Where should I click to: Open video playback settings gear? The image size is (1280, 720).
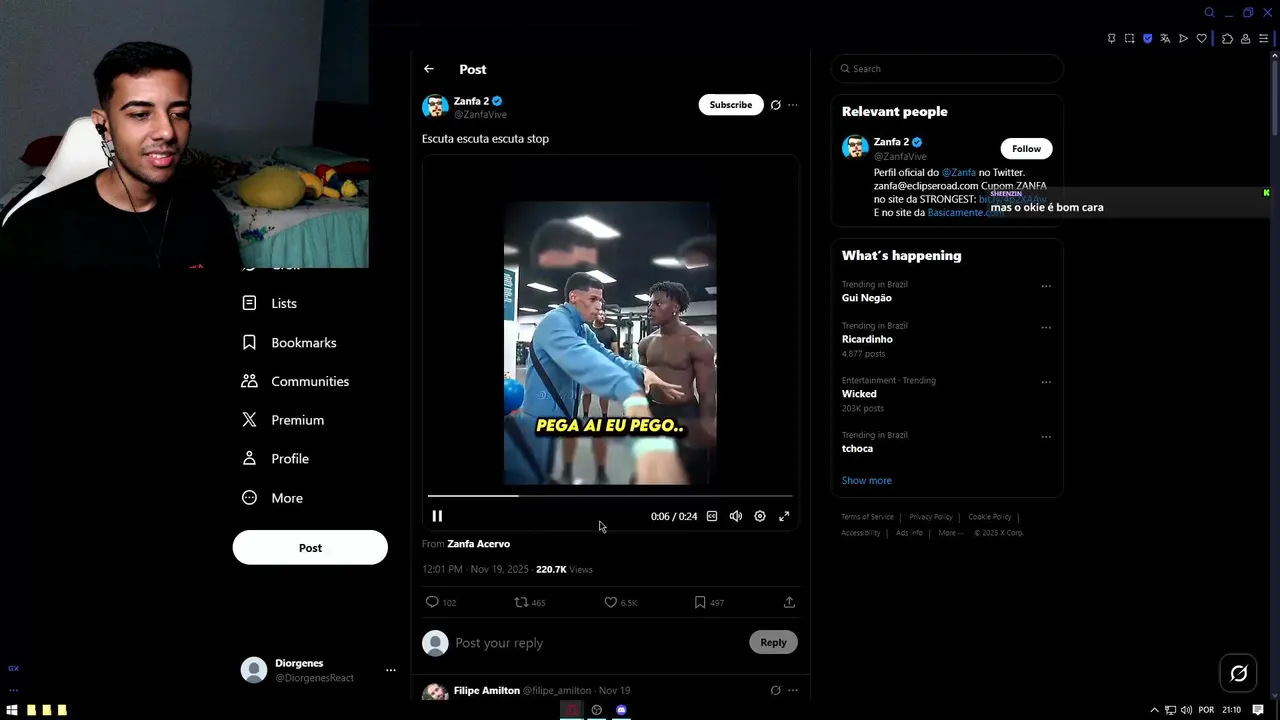[x=760, y=516]
